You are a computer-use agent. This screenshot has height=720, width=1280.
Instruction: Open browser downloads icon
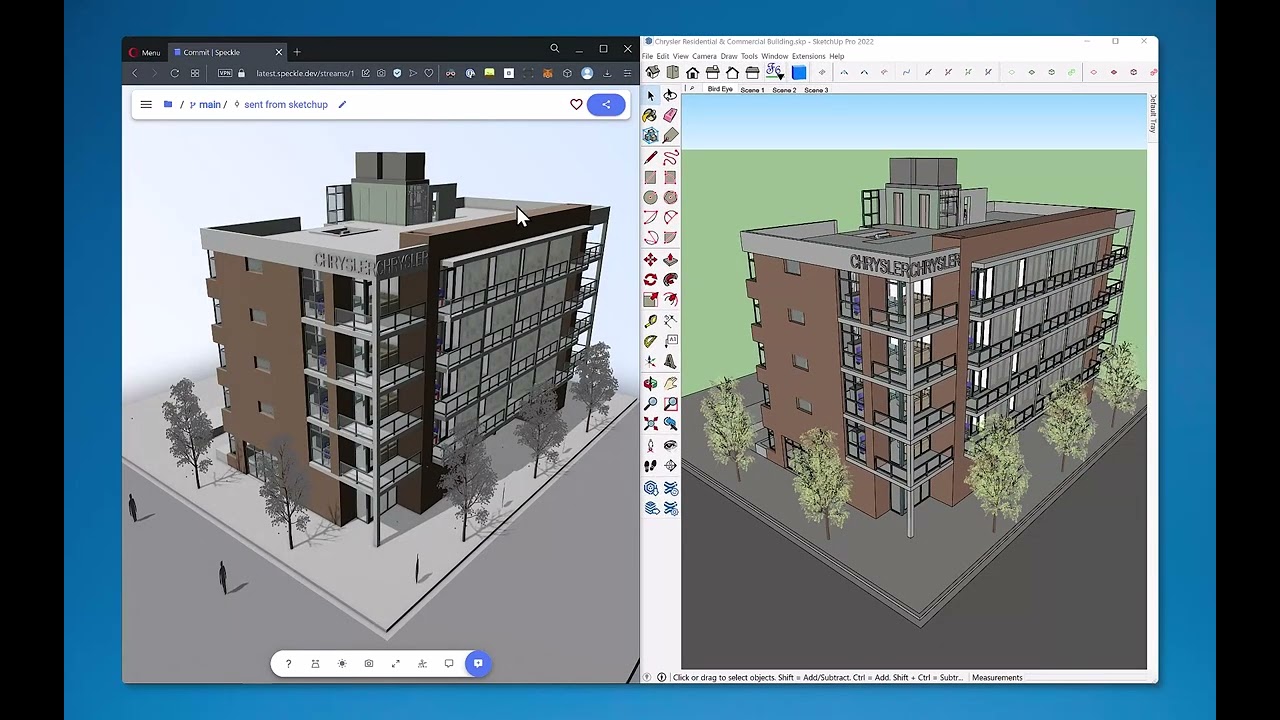[607, 73]
